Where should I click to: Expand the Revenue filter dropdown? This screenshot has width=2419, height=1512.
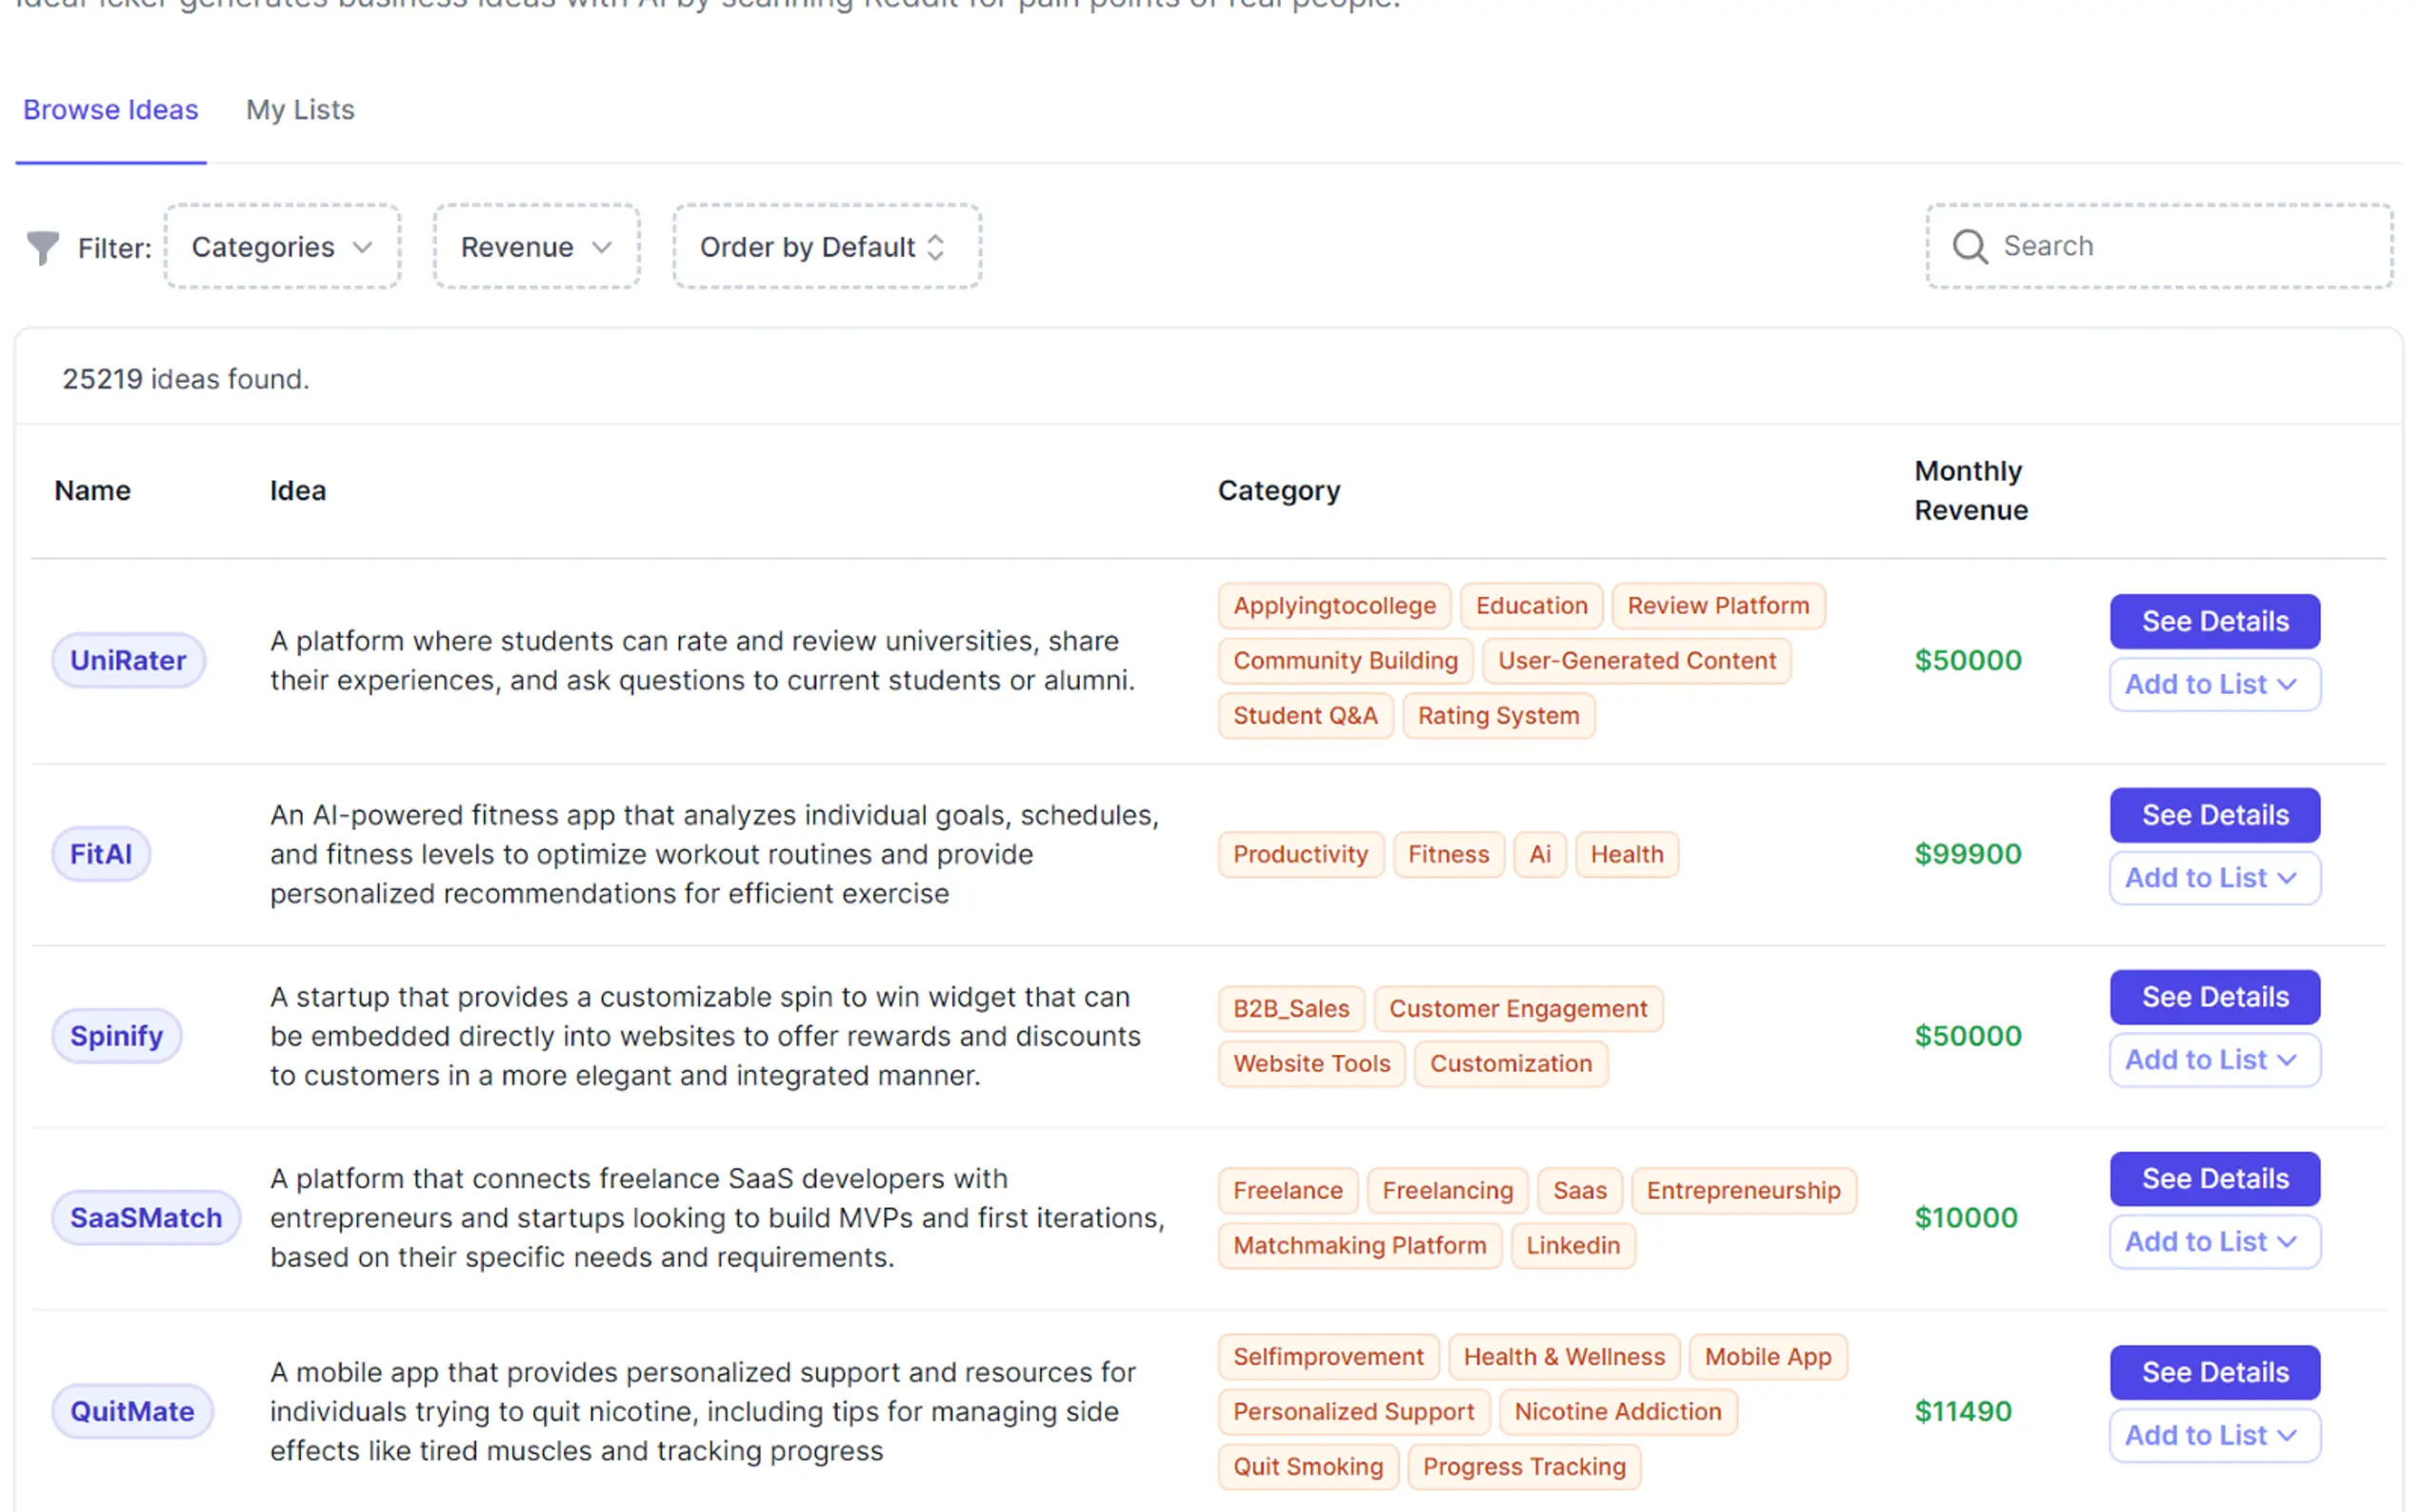(536, 247)
